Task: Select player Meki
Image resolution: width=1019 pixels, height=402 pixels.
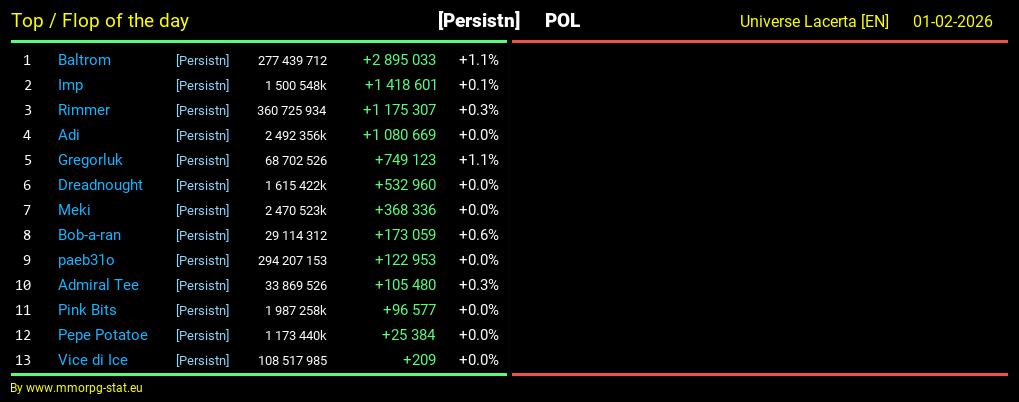Action: tap(74, 210)
